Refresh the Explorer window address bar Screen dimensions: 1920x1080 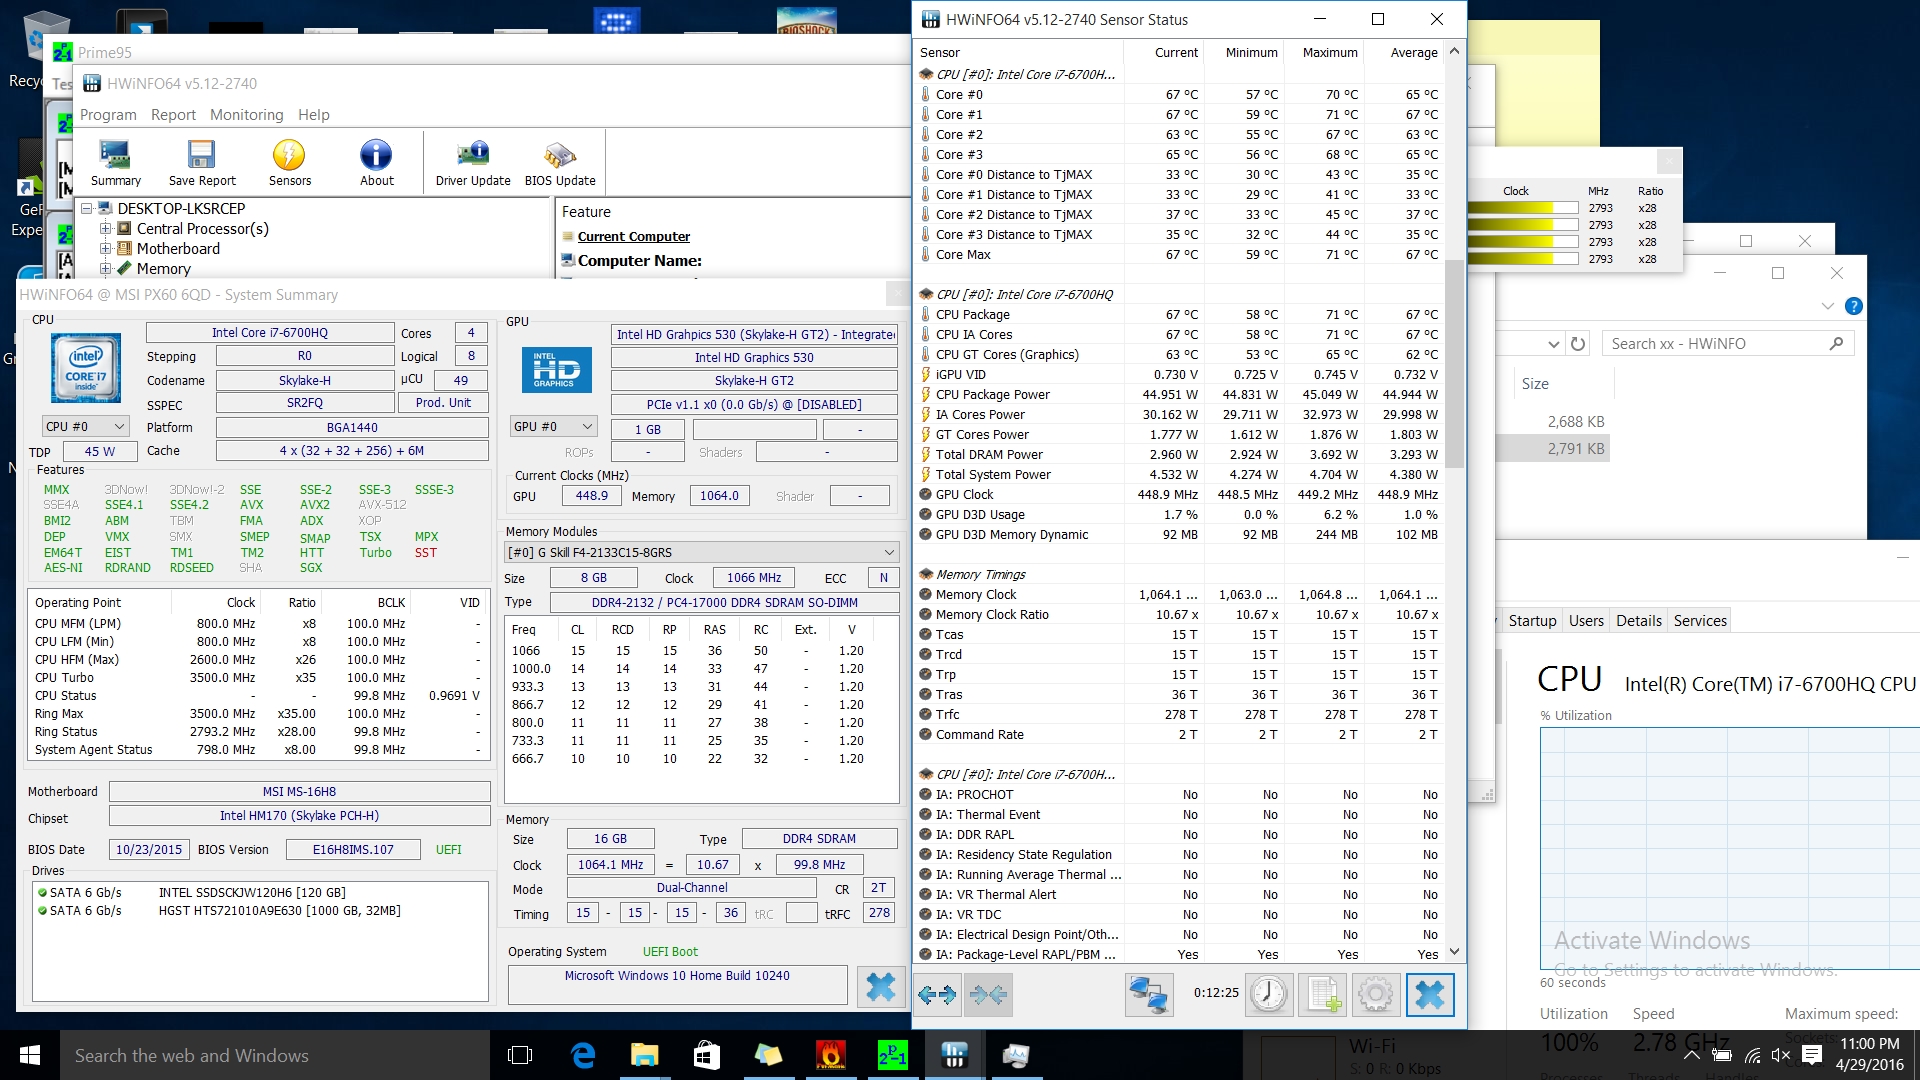pos(1578,343)
